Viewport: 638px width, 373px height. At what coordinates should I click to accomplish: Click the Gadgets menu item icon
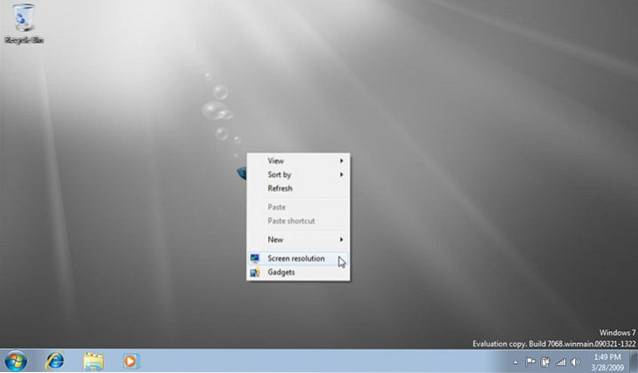coord(255,272)
